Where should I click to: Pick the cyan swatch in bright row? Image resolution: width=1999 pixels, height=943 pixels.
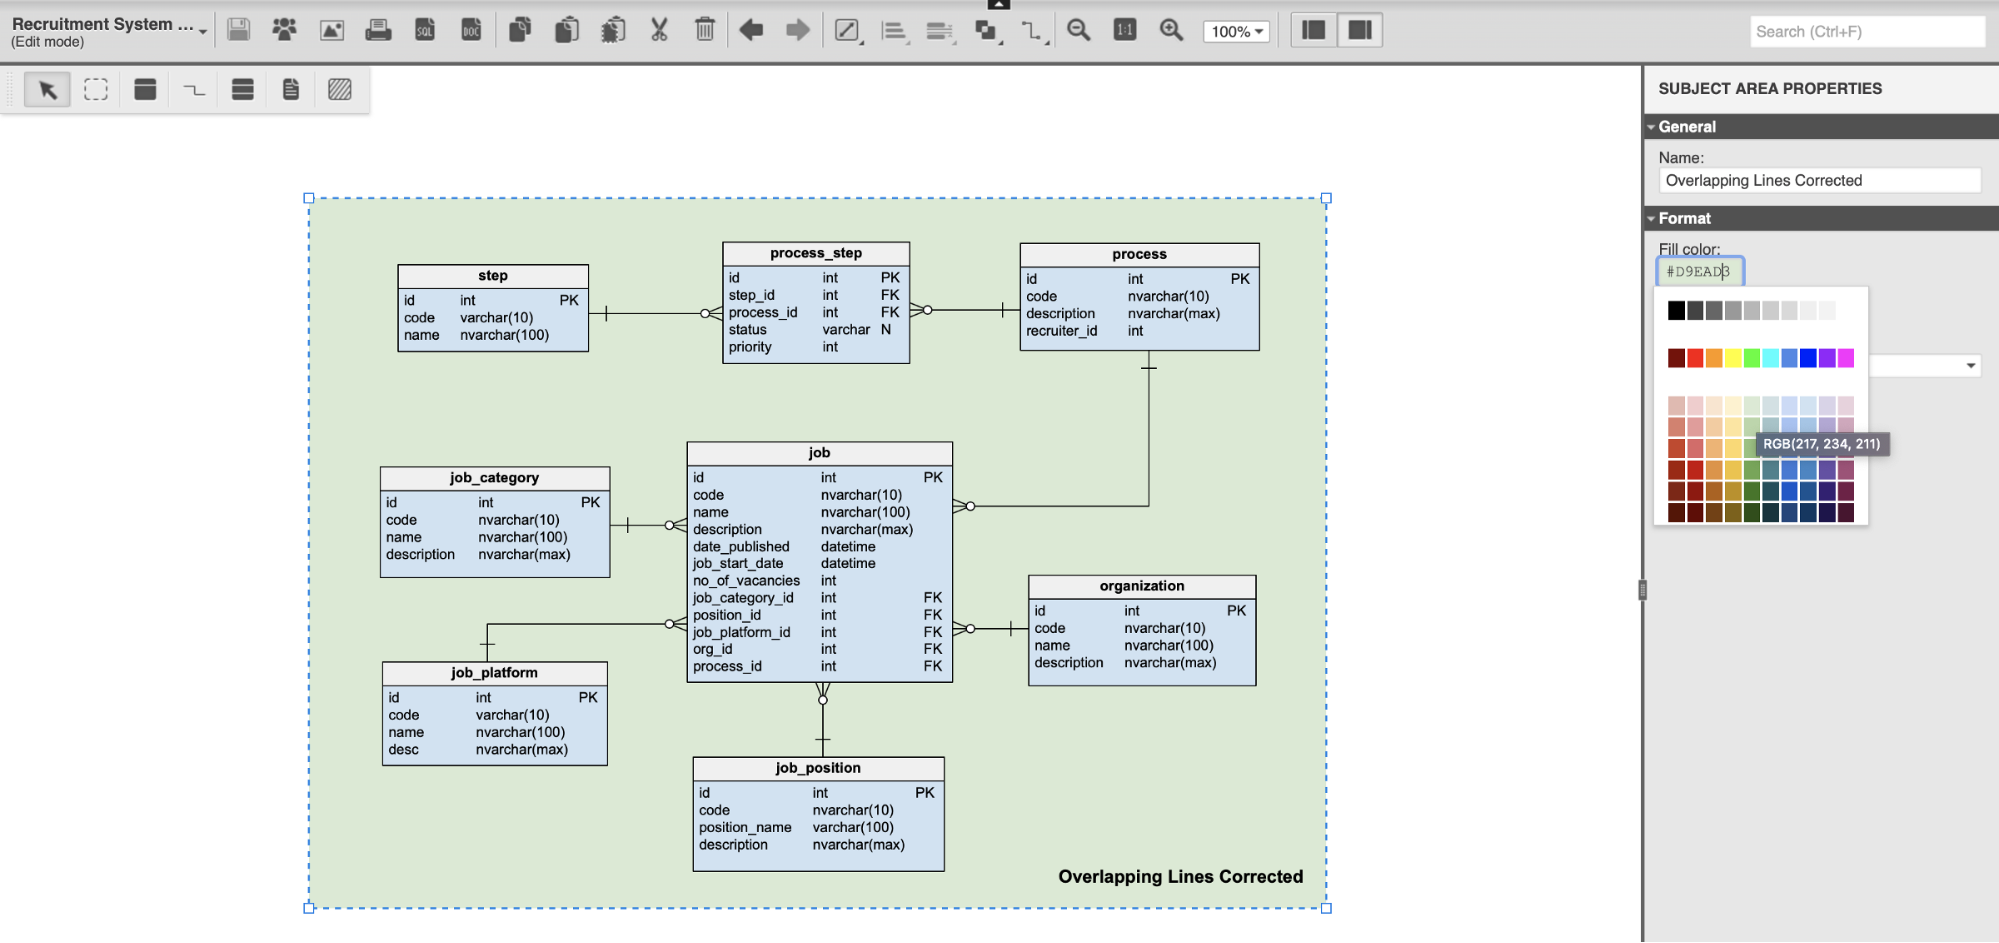click(x=1771, y=358)
